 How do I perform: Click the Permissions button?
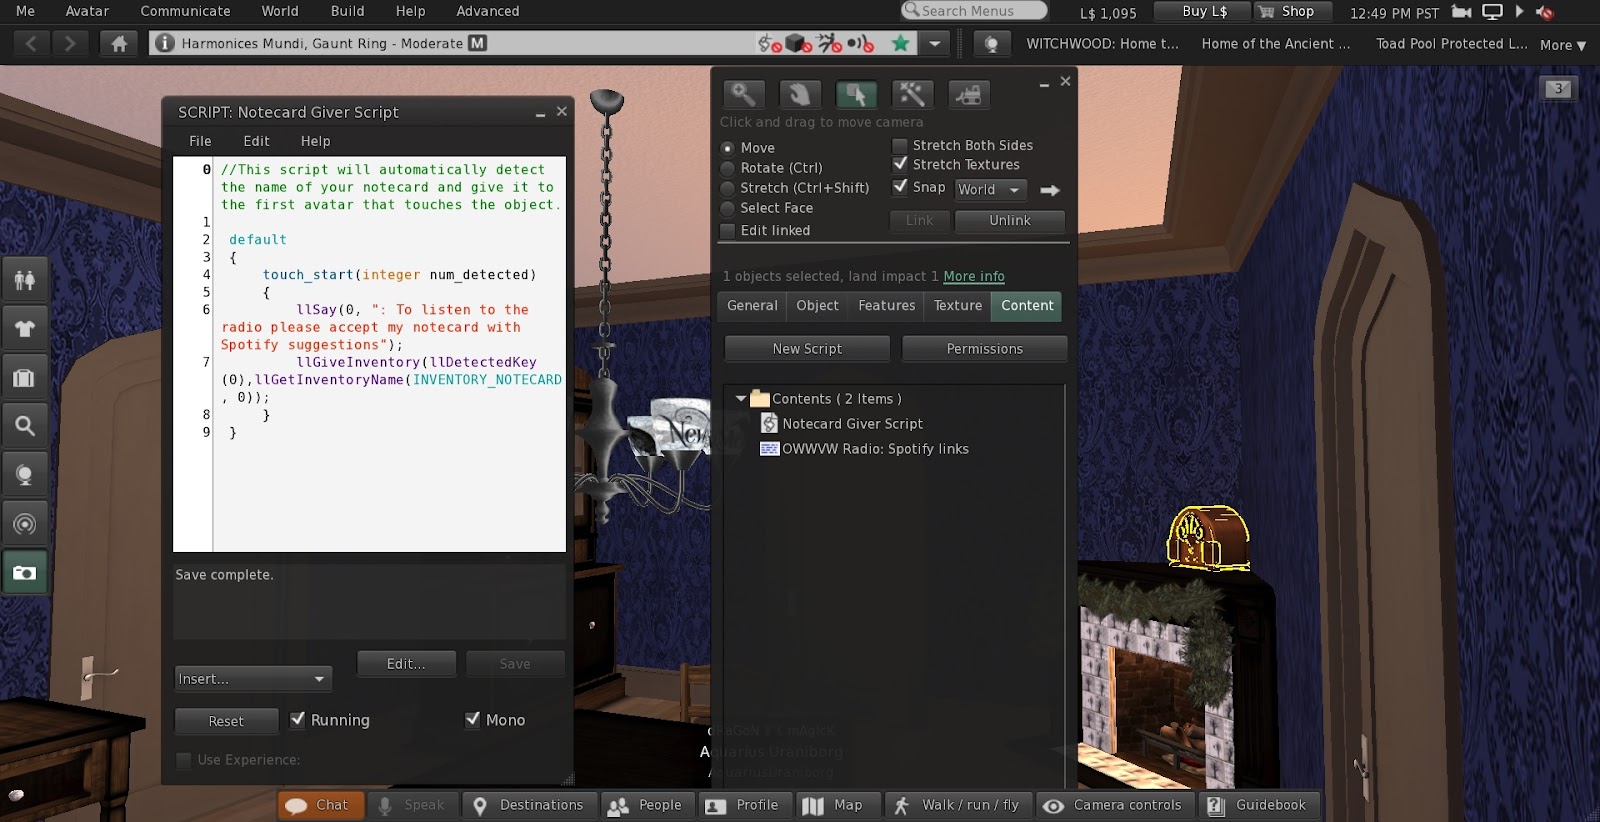click(x=985, y=349)
